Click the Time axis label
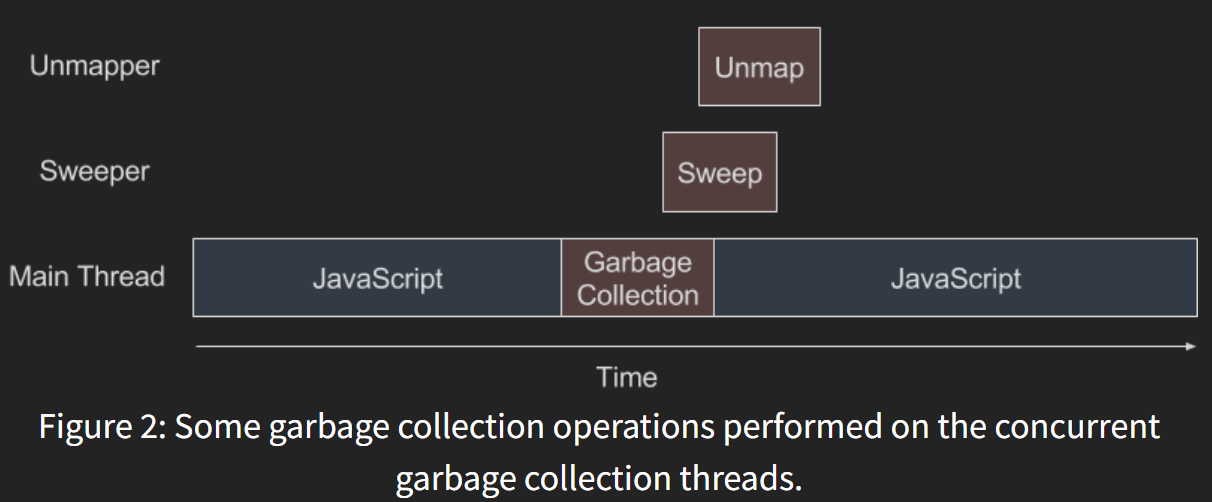Screen dimensions: 1212x502 (x=627, y=377)
